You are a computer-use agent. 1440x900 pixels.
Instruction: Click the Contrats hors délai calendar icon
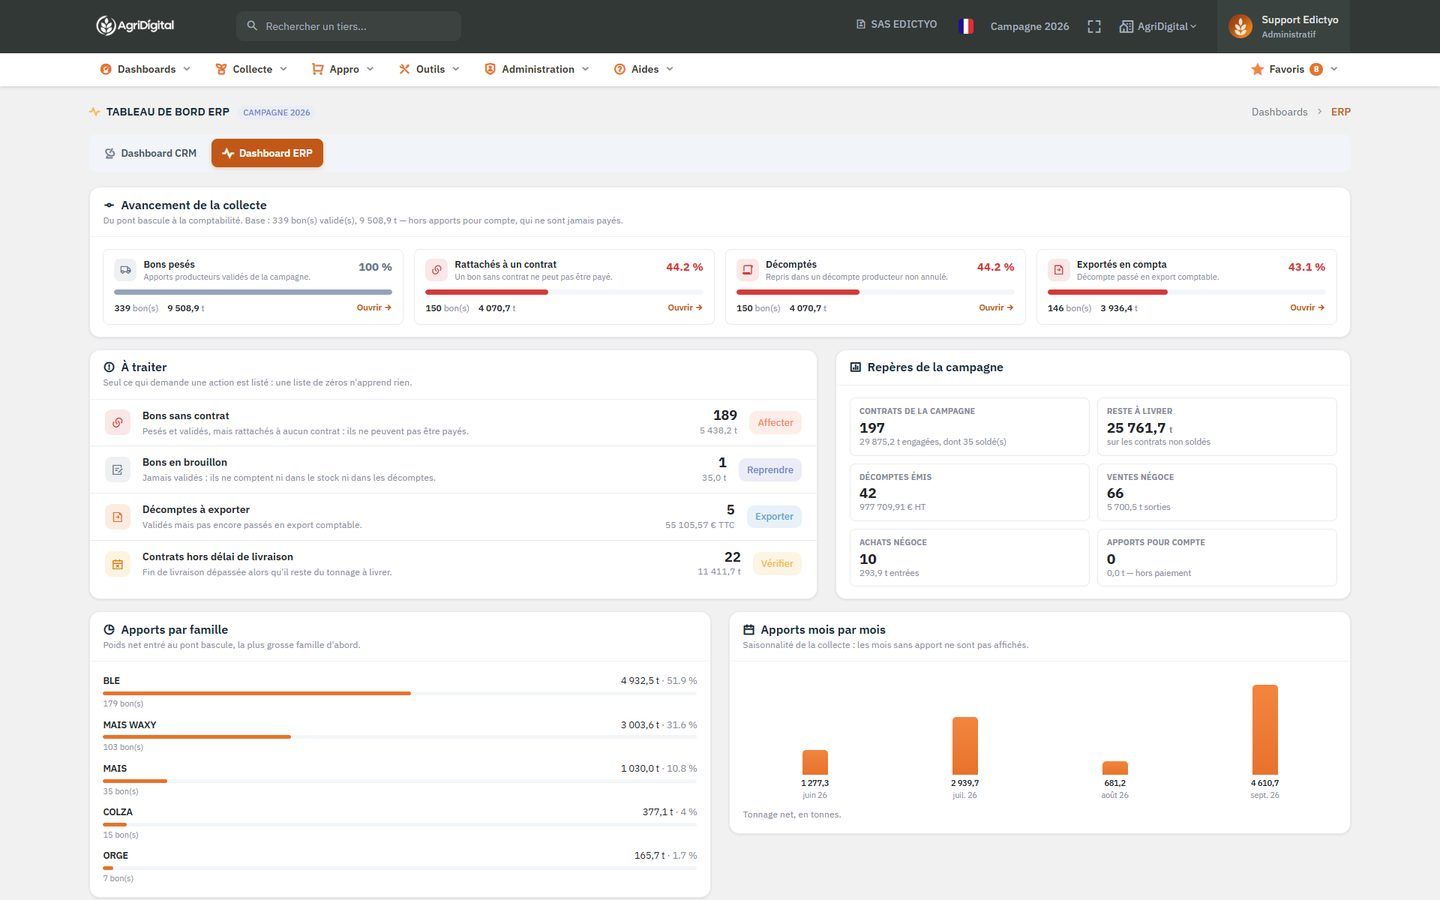[117, 564]
